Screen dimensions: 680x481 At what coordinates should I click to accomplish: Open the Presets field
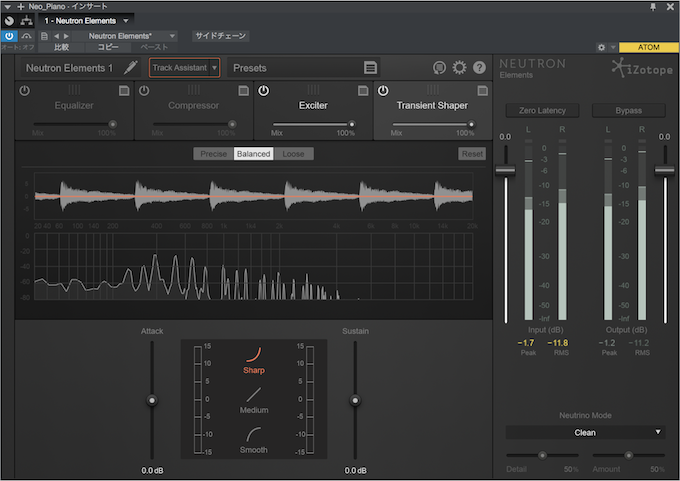pos(304,68)
